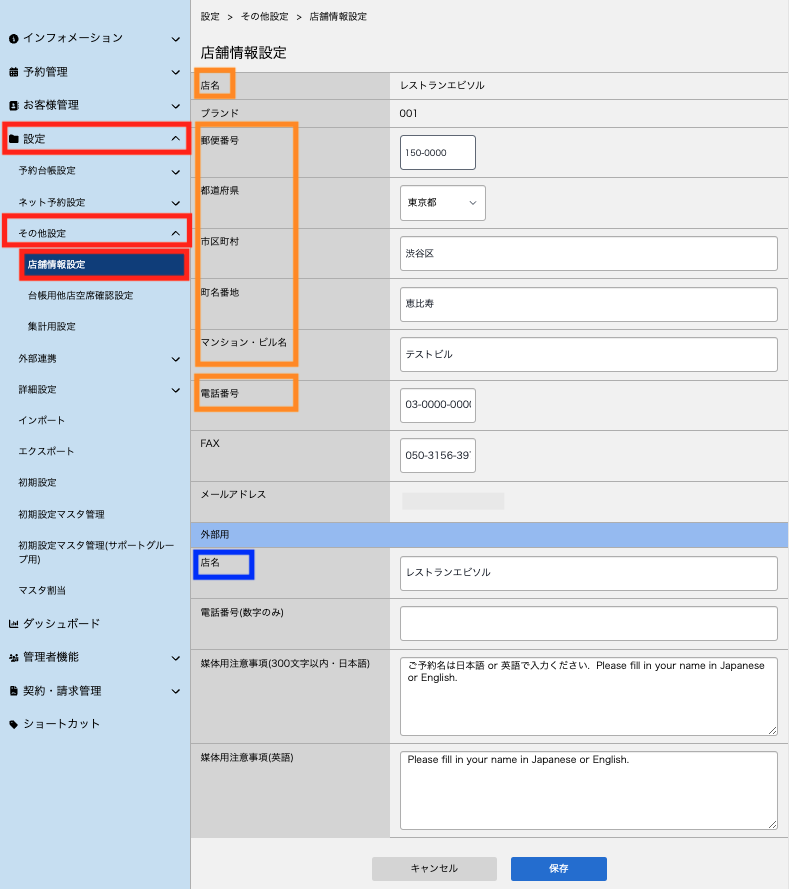Expand the インフォメーション chevron

click(x=176, y=39)
